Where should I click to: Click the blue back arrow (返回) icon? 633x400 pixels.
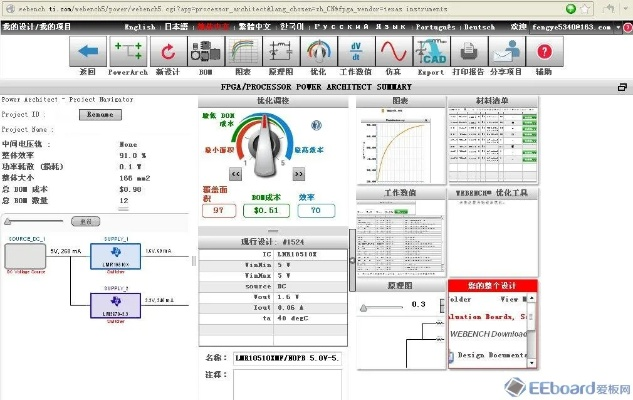point(88,50)
